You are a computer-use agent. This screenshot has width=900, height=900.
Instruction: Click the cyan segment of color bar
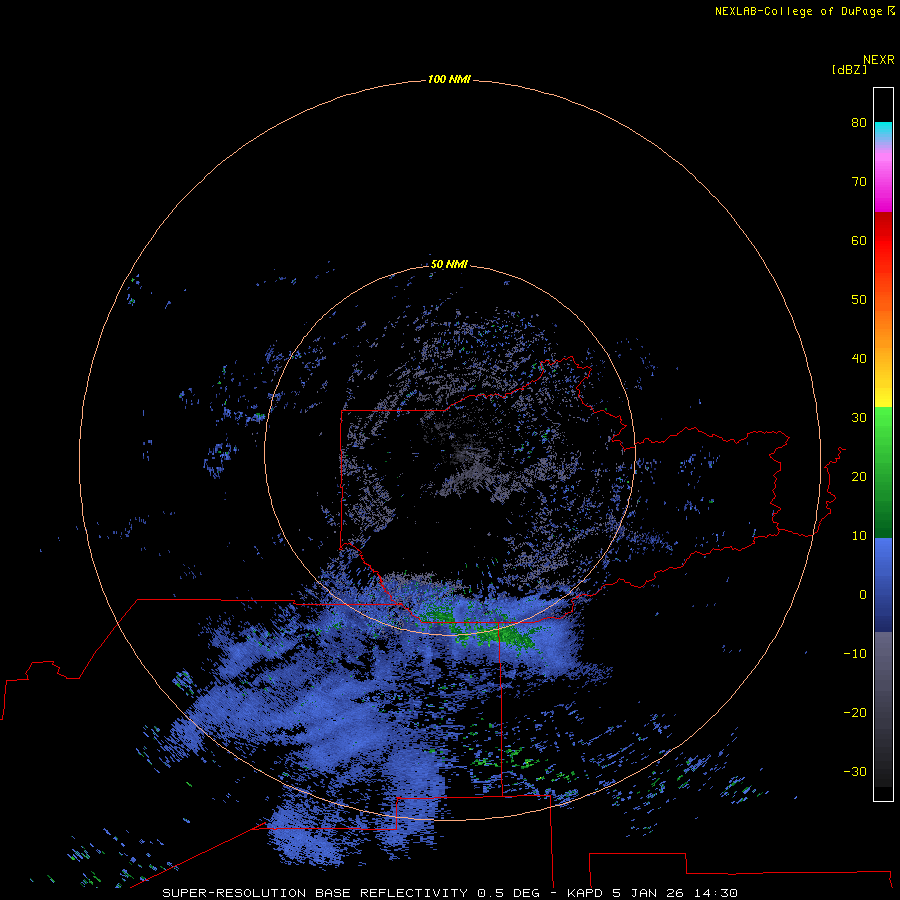[883, 131]
